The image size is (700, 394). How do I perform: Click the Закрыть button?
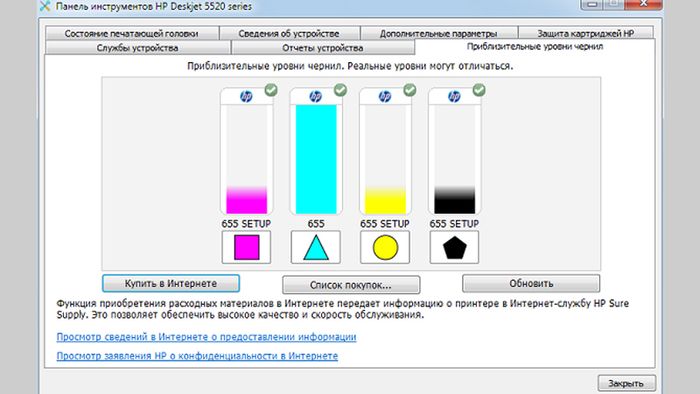click(x=626, y=383)
